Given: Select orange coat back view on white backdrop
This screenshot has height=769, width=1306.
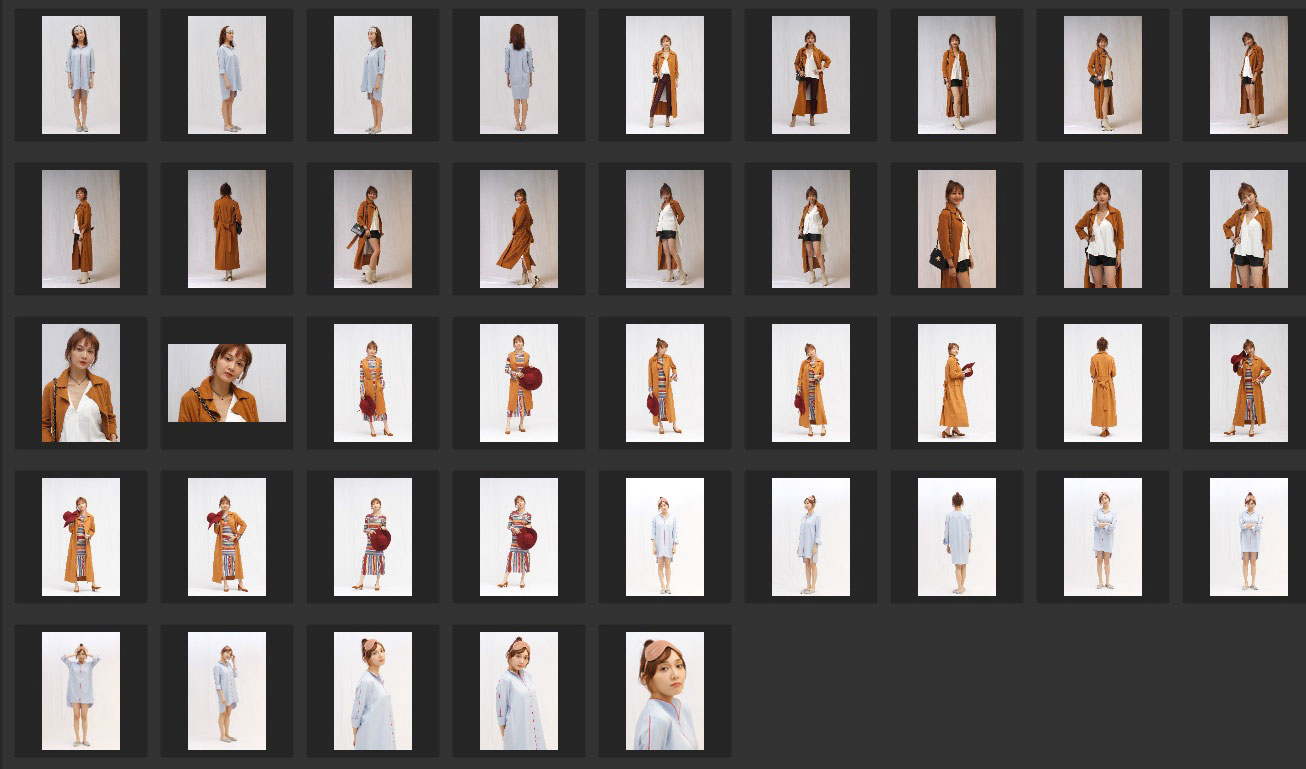Looking at the screenshot, I should pyautogui.click(x=1102, y=383).
